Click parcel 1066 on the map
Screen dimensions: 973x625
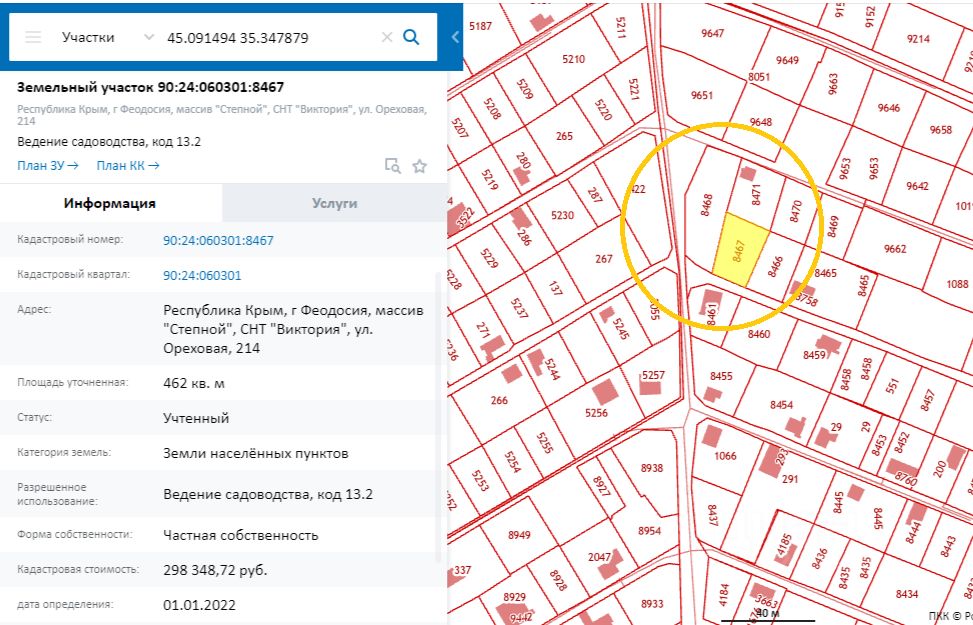coord(725,456)
